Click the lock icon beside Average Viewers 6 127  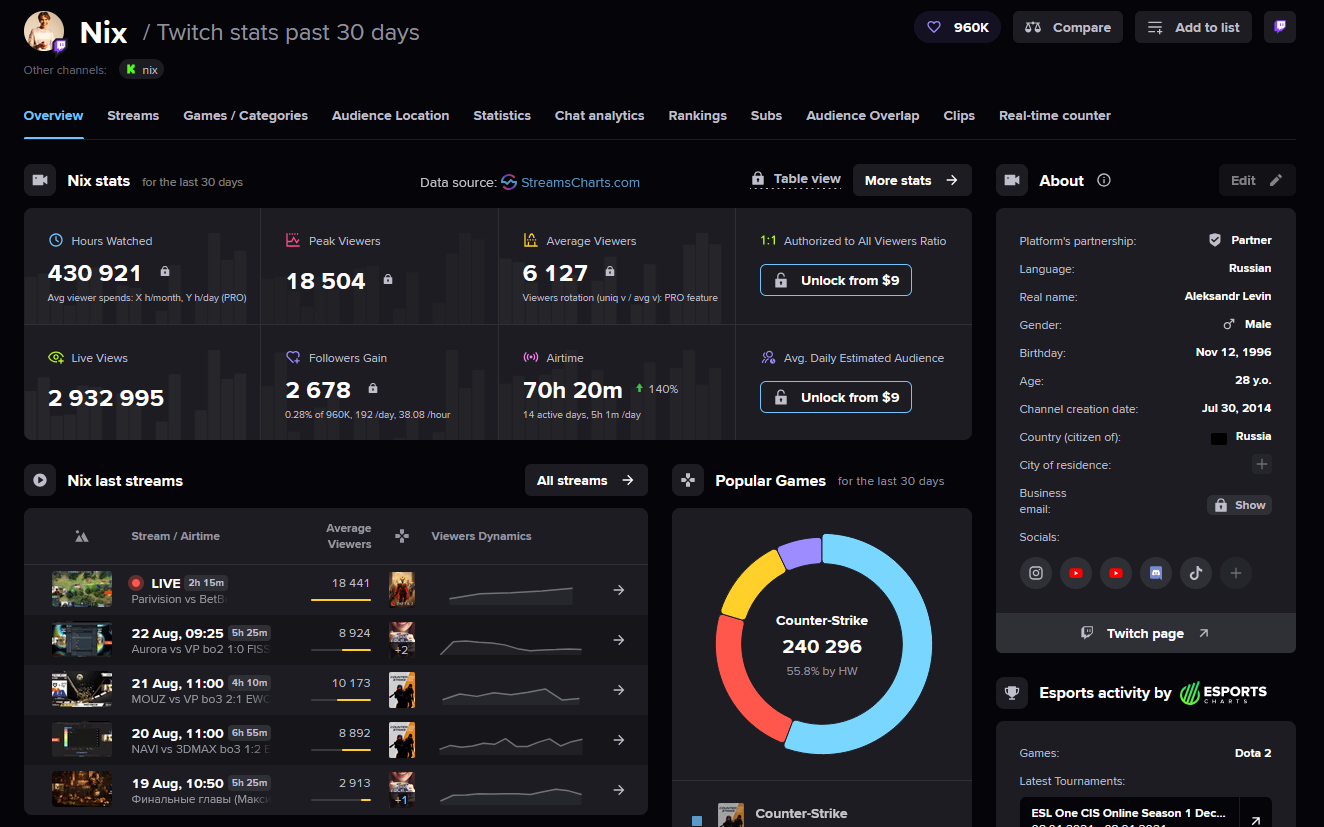(x=610, y=272)
